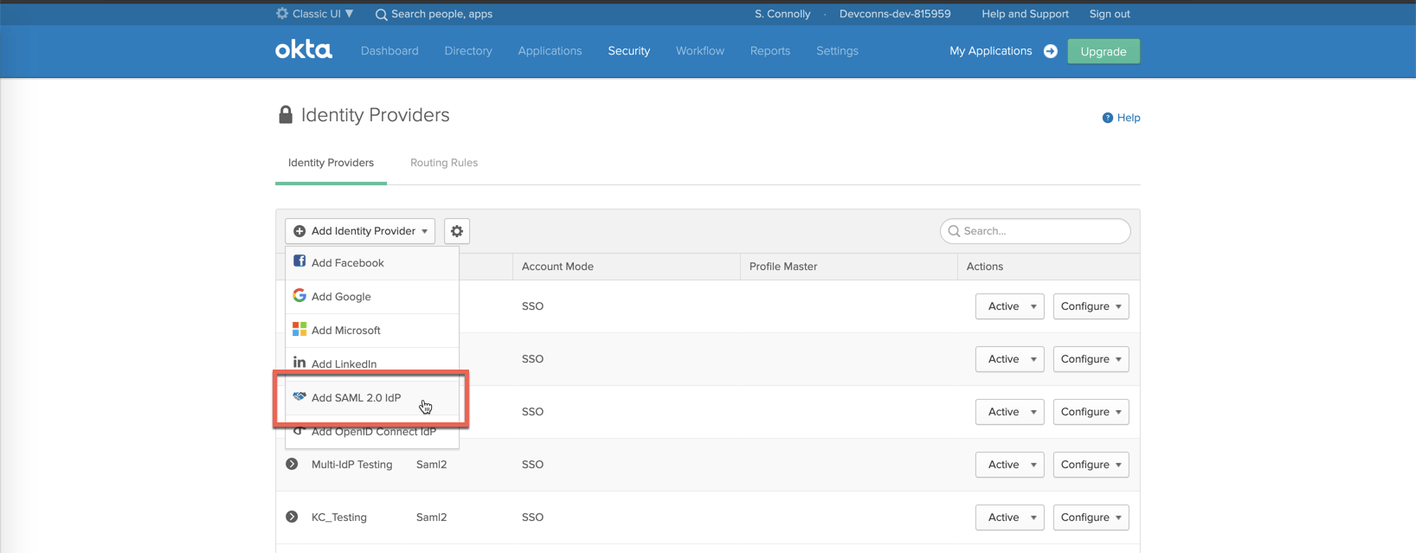Image resolution: width=1416 pixels, height=553 pixels.
Task: Click the search people, apps field
Action: click(x=434, y=14)
